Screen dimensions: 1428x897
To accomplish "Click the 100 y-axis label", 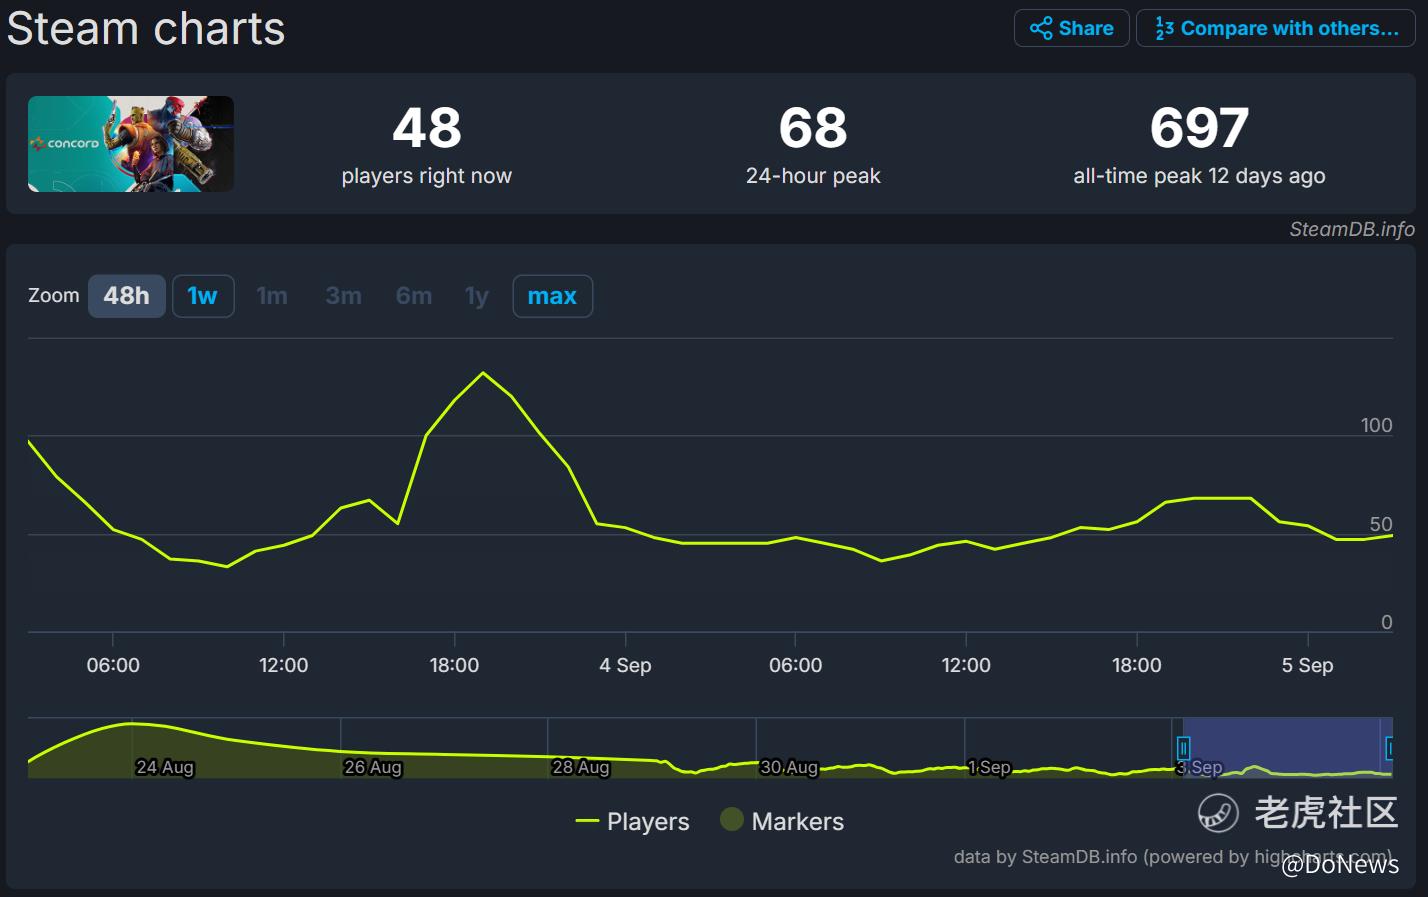I will point(1376,425).
